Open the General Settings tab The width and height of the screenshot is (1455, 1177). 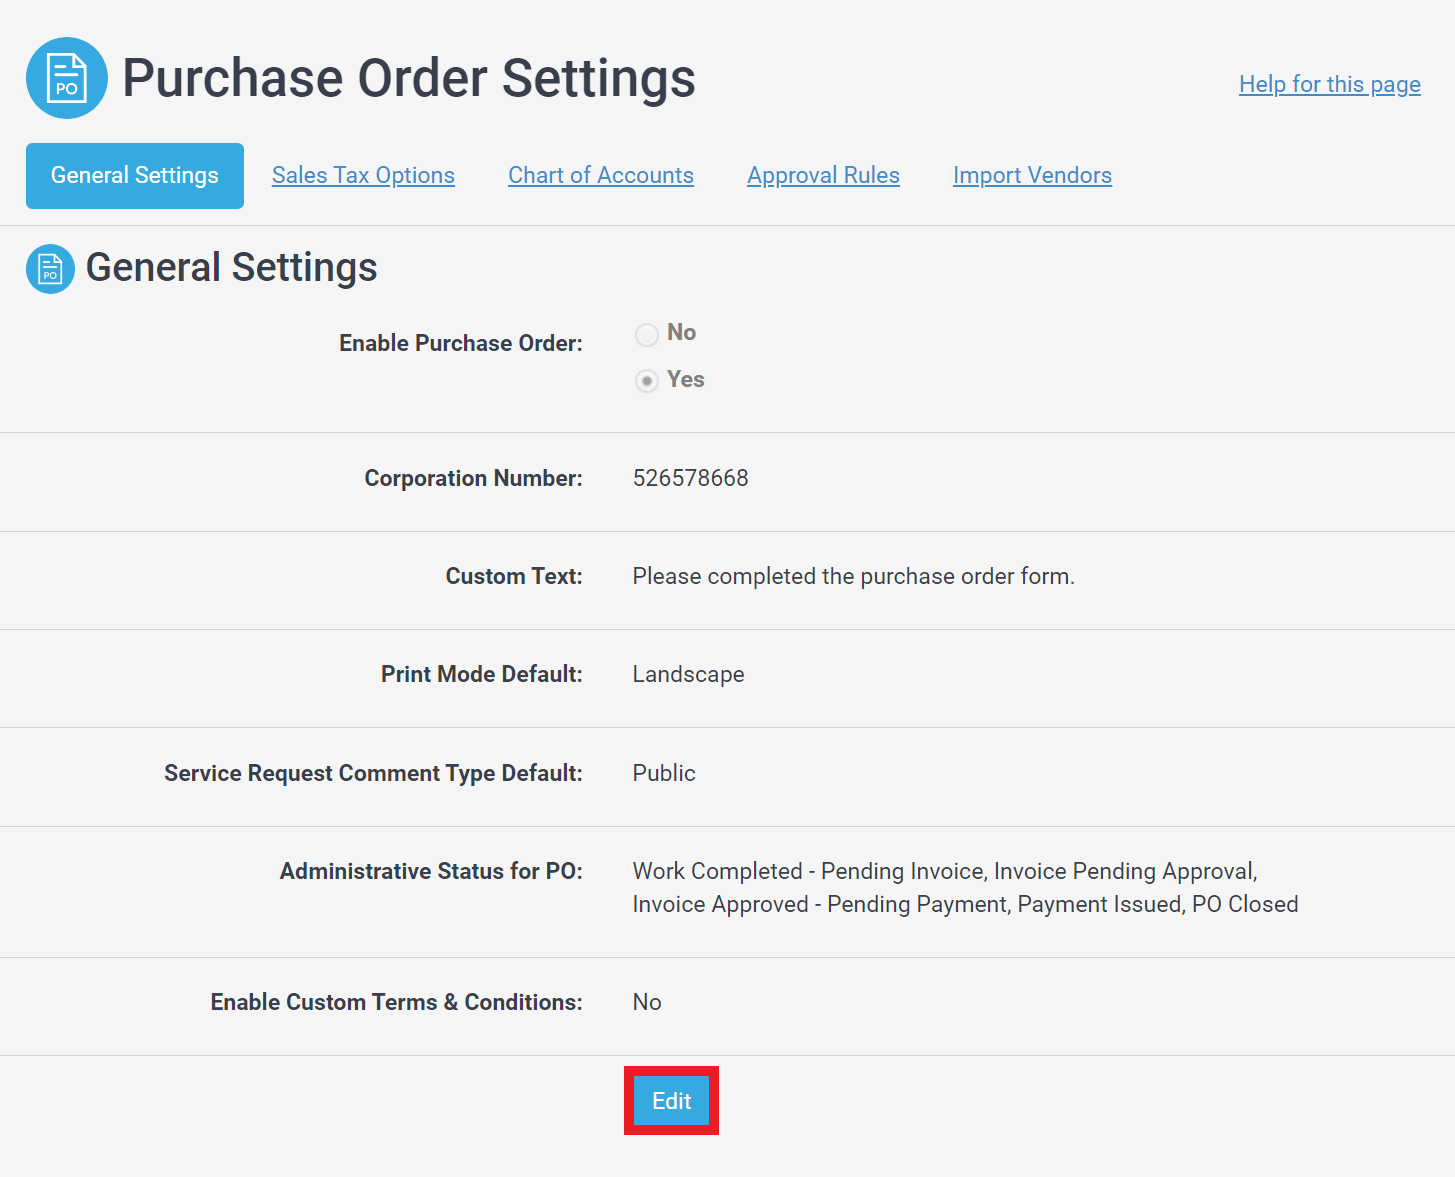(x=135, y=176)
